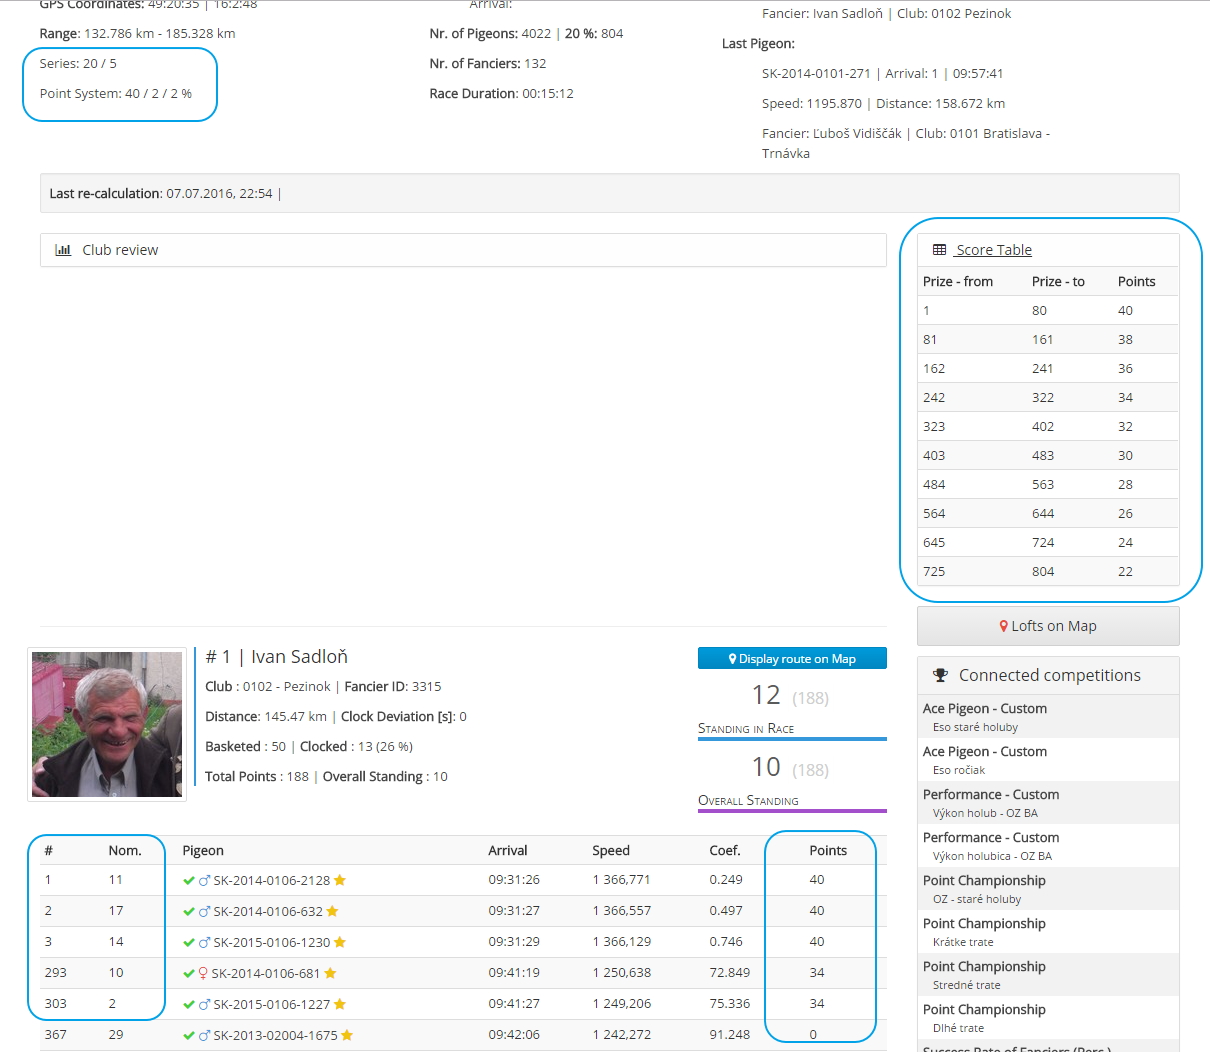Click the map pin icon on Display route button
This screenshot has height=1052, width=1210.
pos(732,659)
